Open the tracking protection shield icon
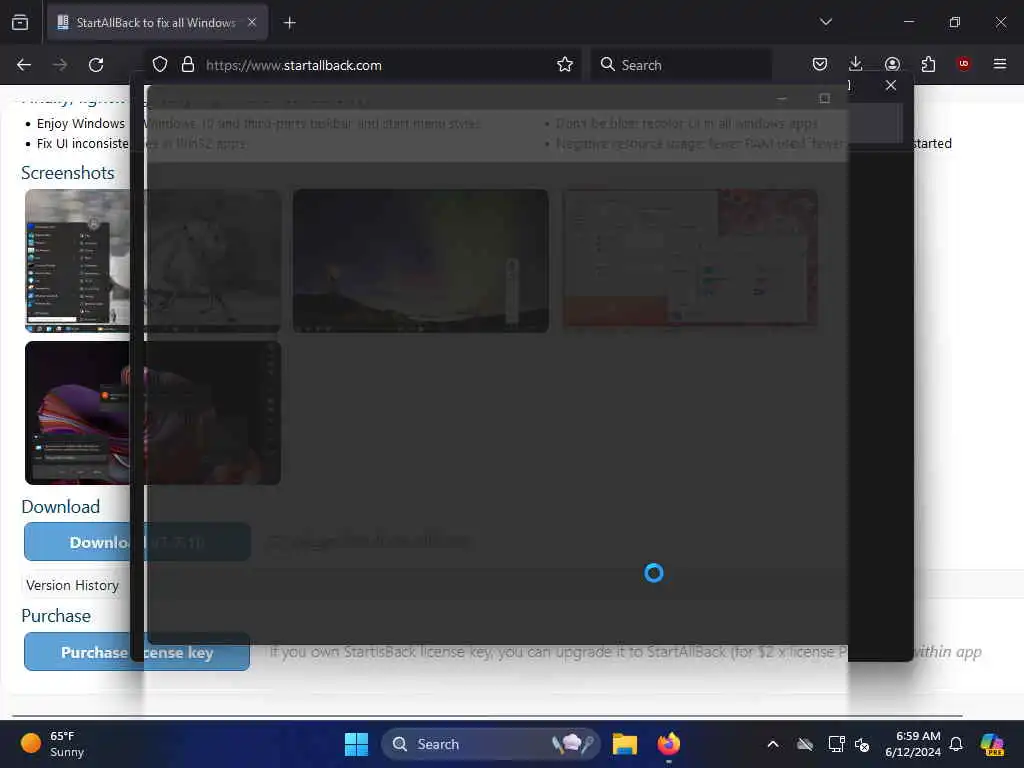The image size is (1024, 768). pos(160,65)
